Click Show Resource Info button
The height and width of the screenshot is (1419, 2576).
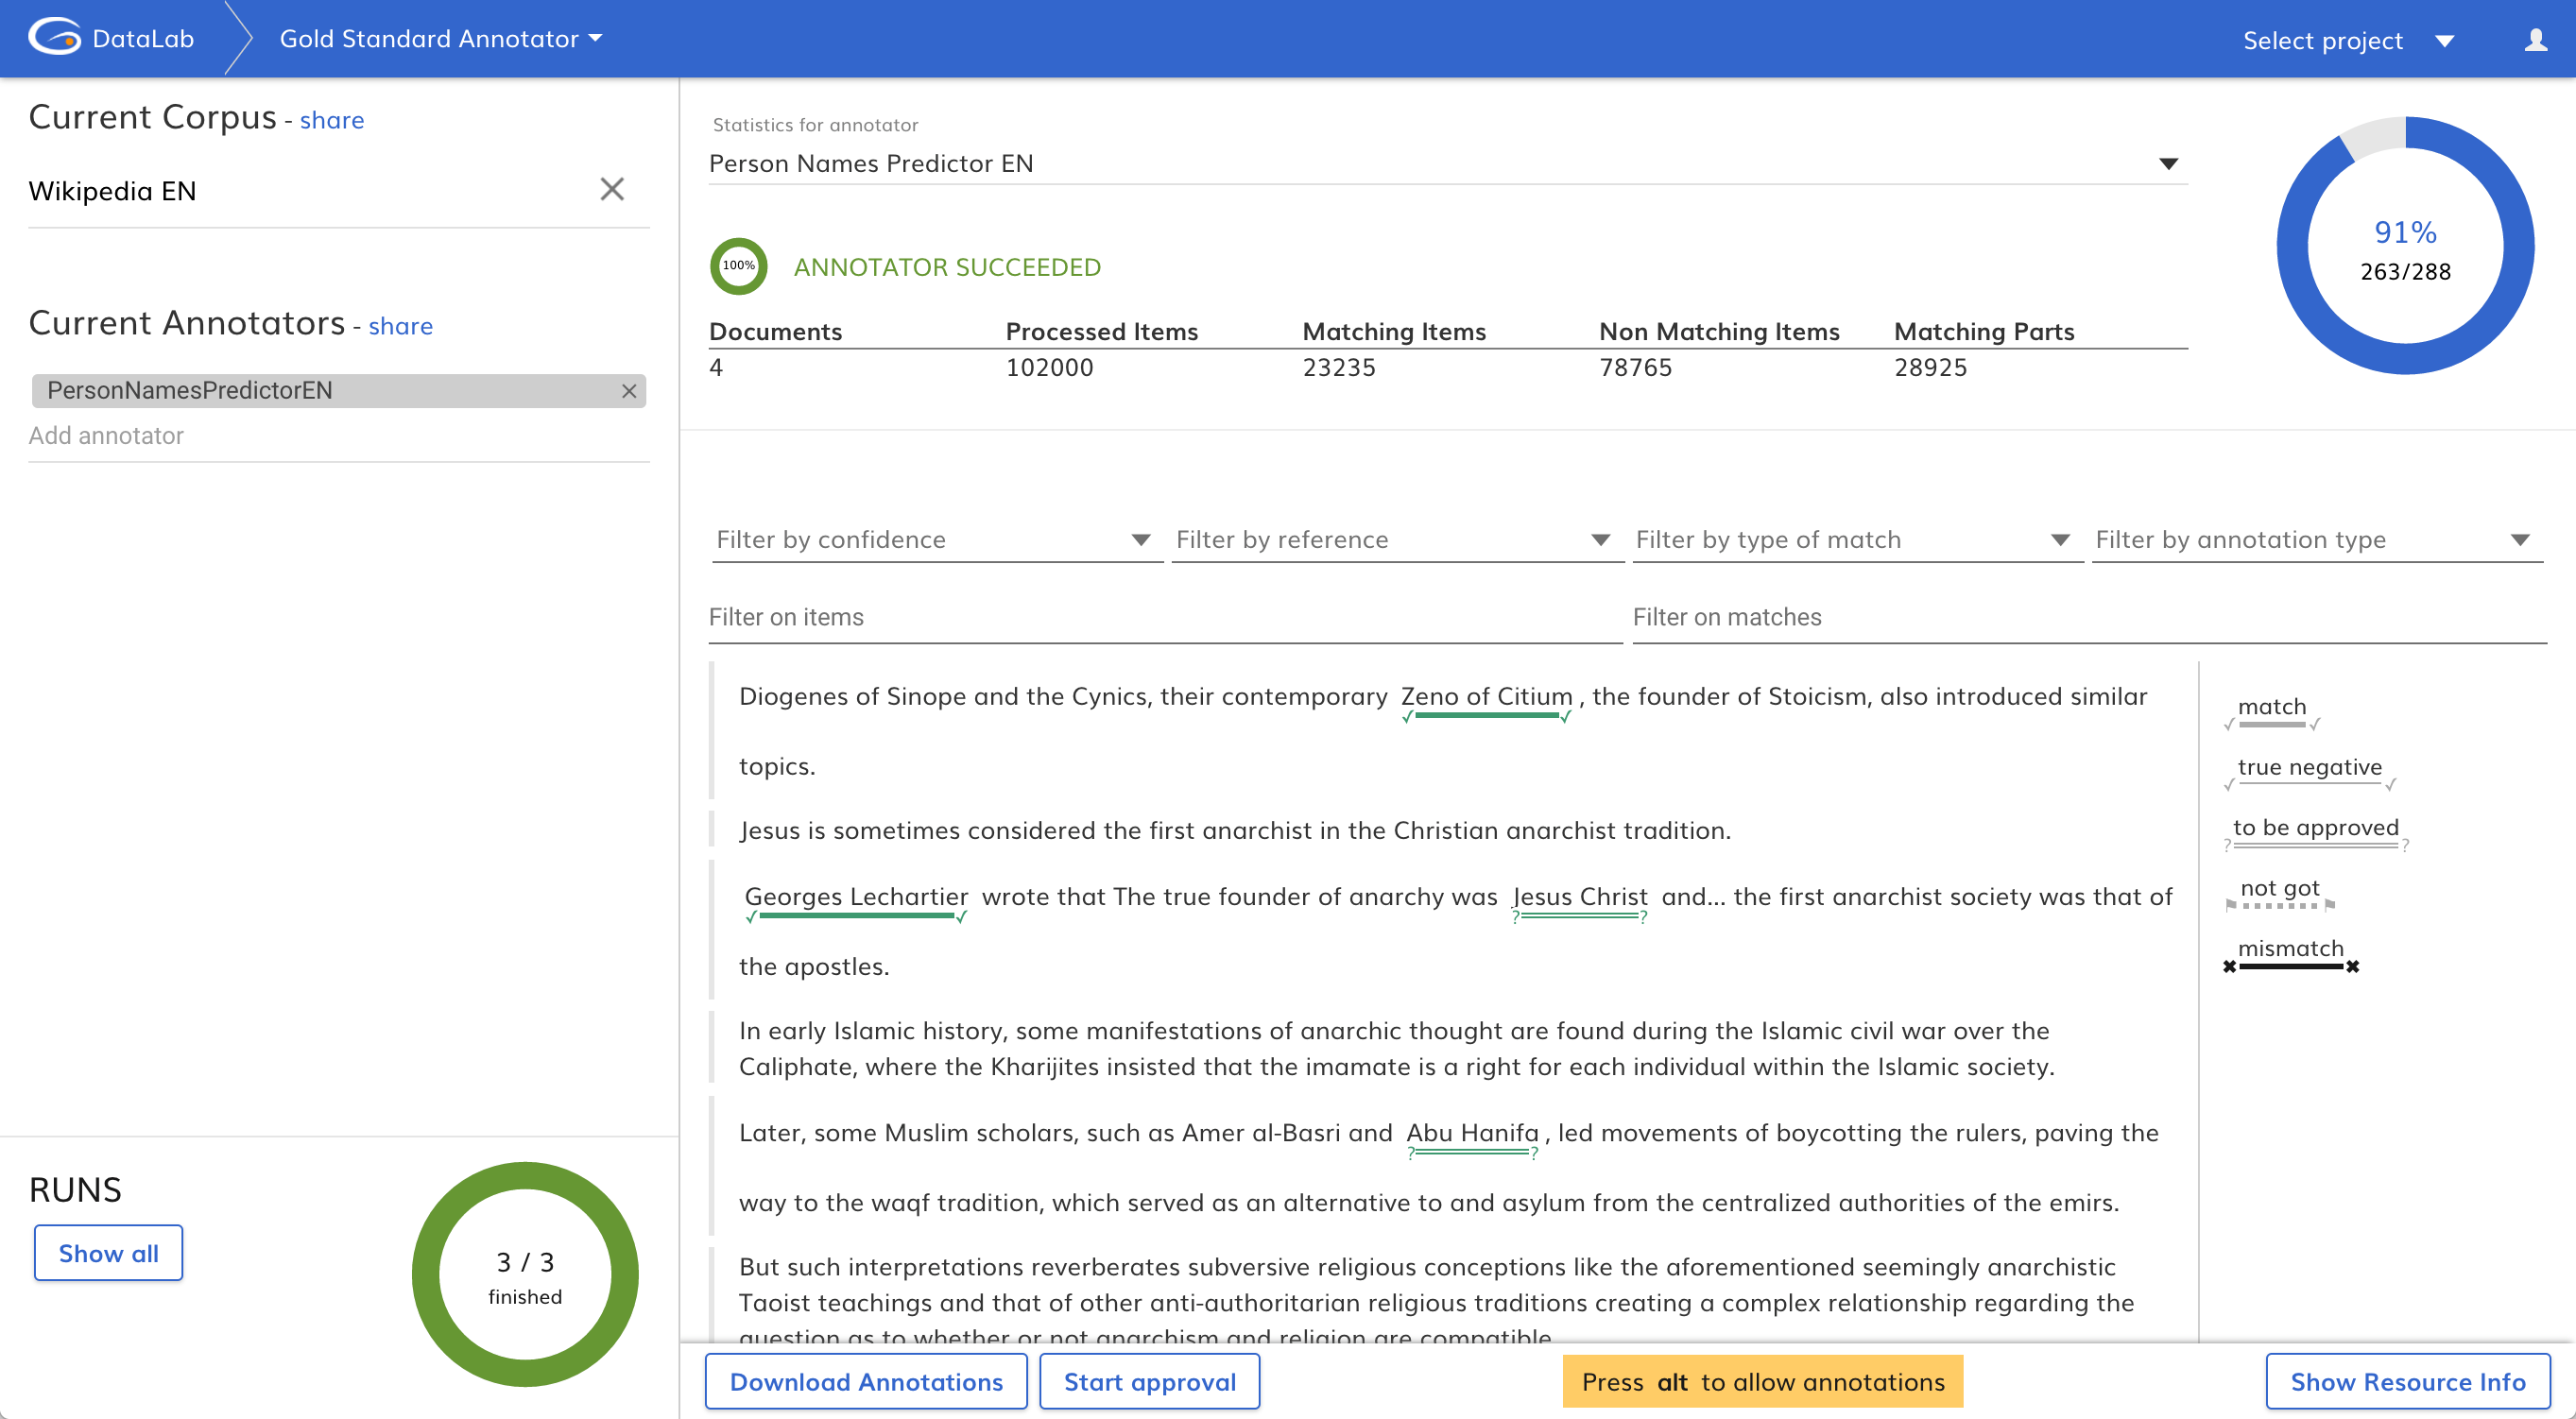2407,1381
